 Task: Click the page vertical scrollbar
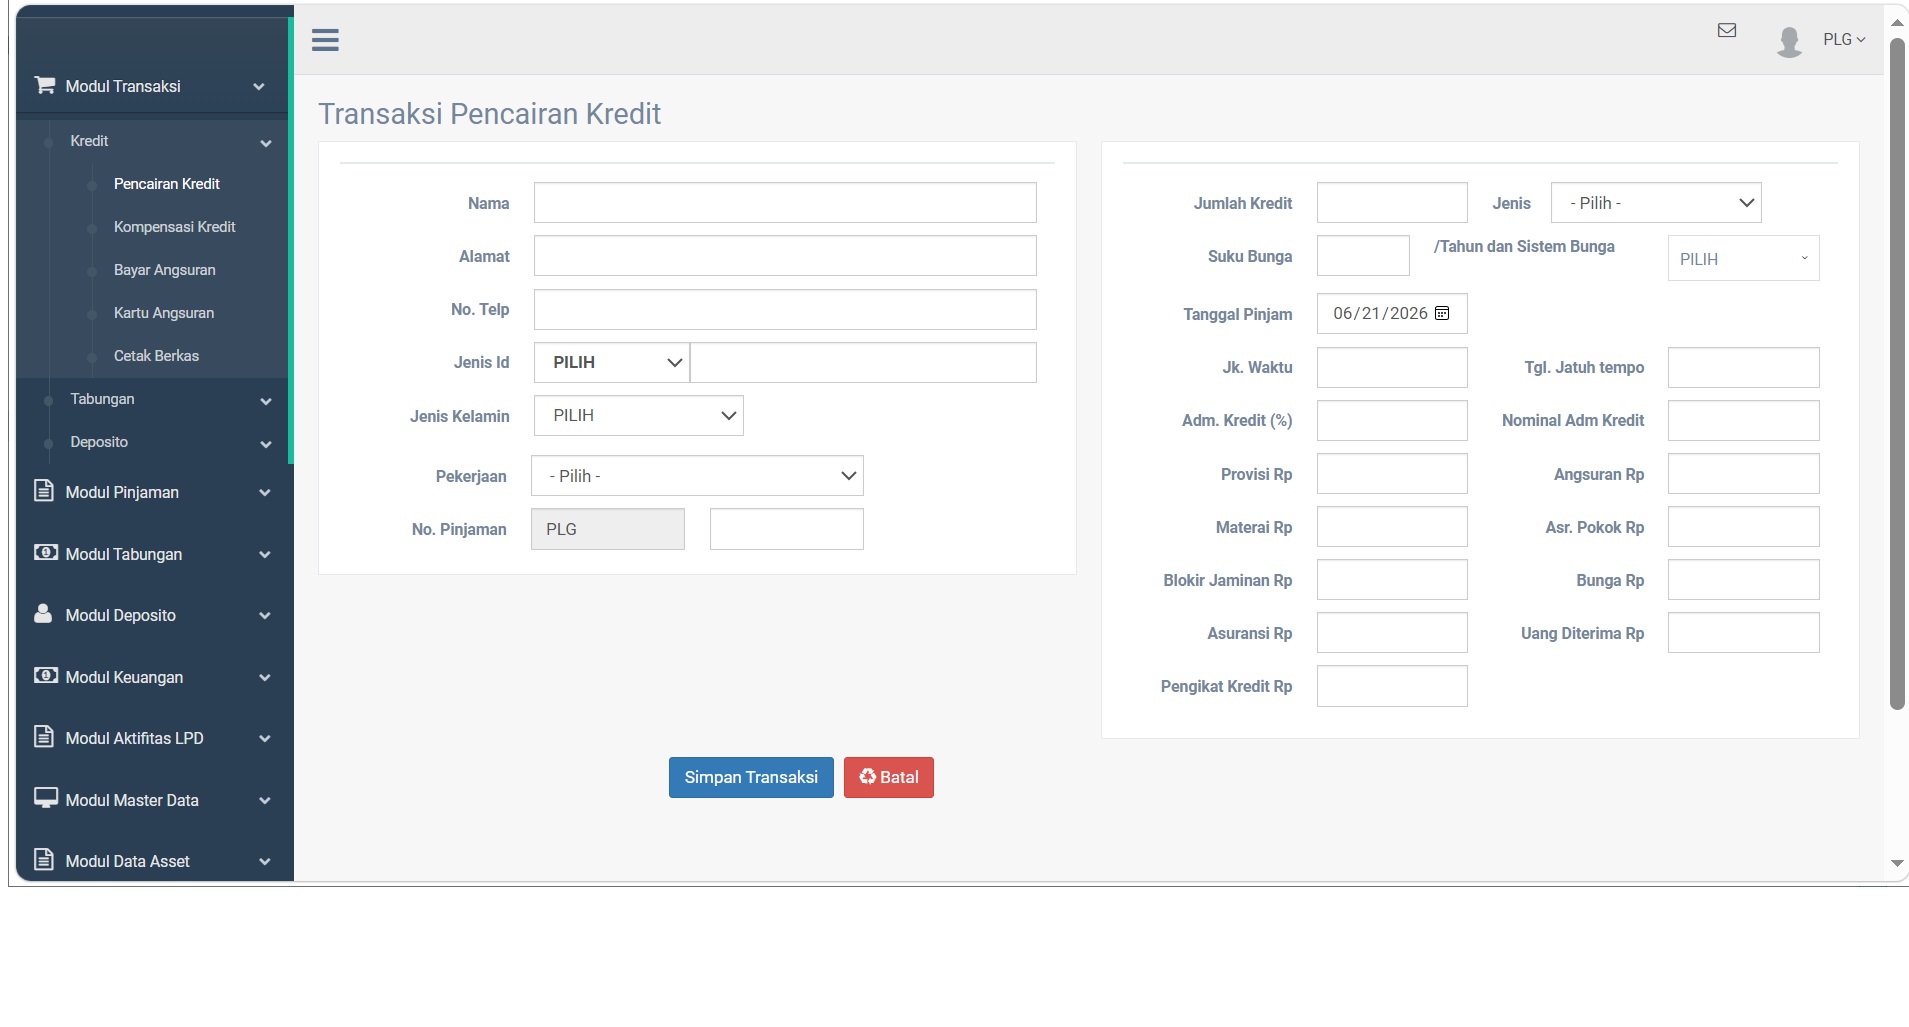pos(1897,375)
